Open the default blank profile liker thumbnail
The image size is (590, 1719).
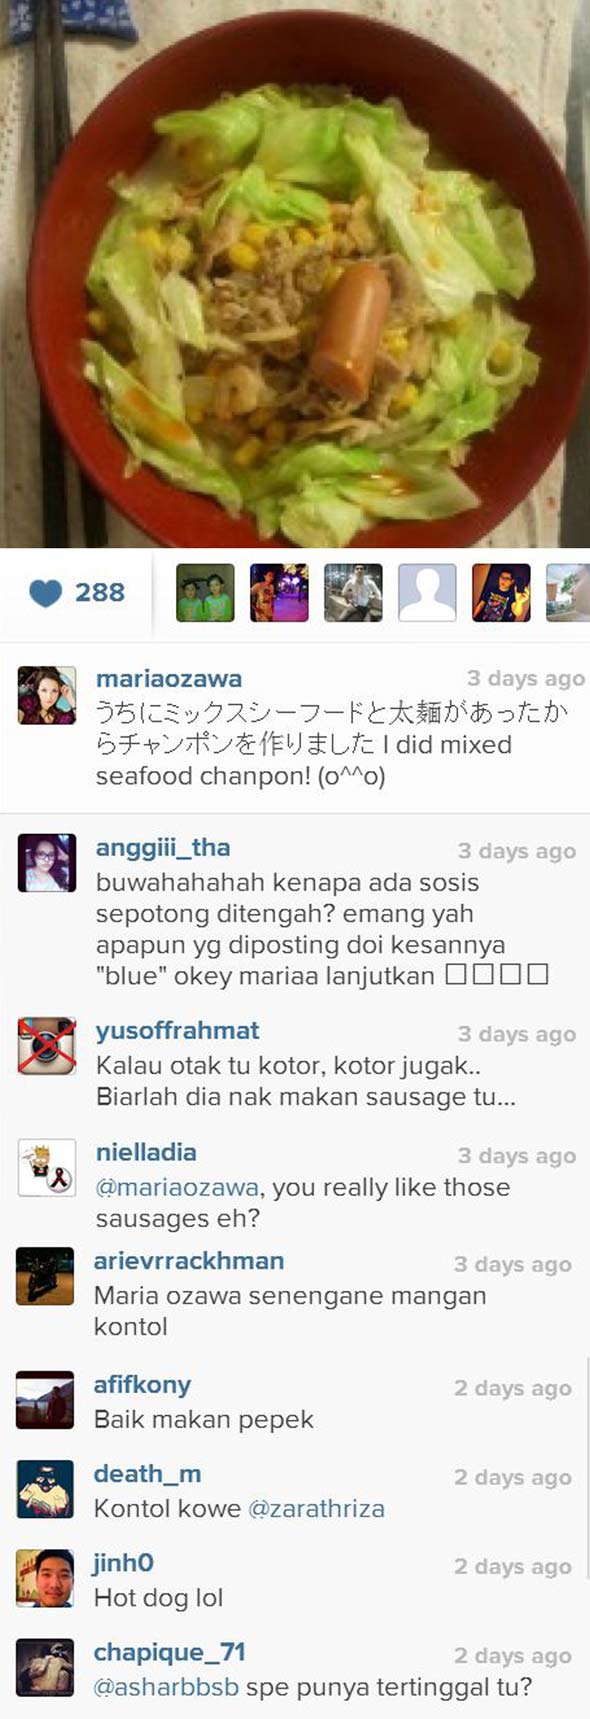point(427,593)
